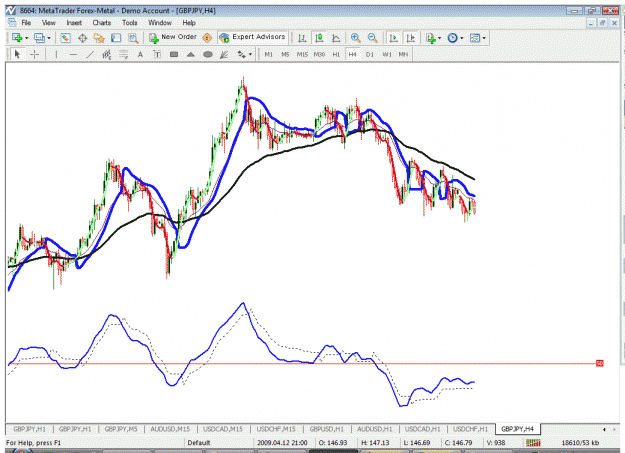Image resolution: width=625 pixels, height=453 pixels.
Task: Toggle the Expert Advisors button
Action: coord(253,37)
